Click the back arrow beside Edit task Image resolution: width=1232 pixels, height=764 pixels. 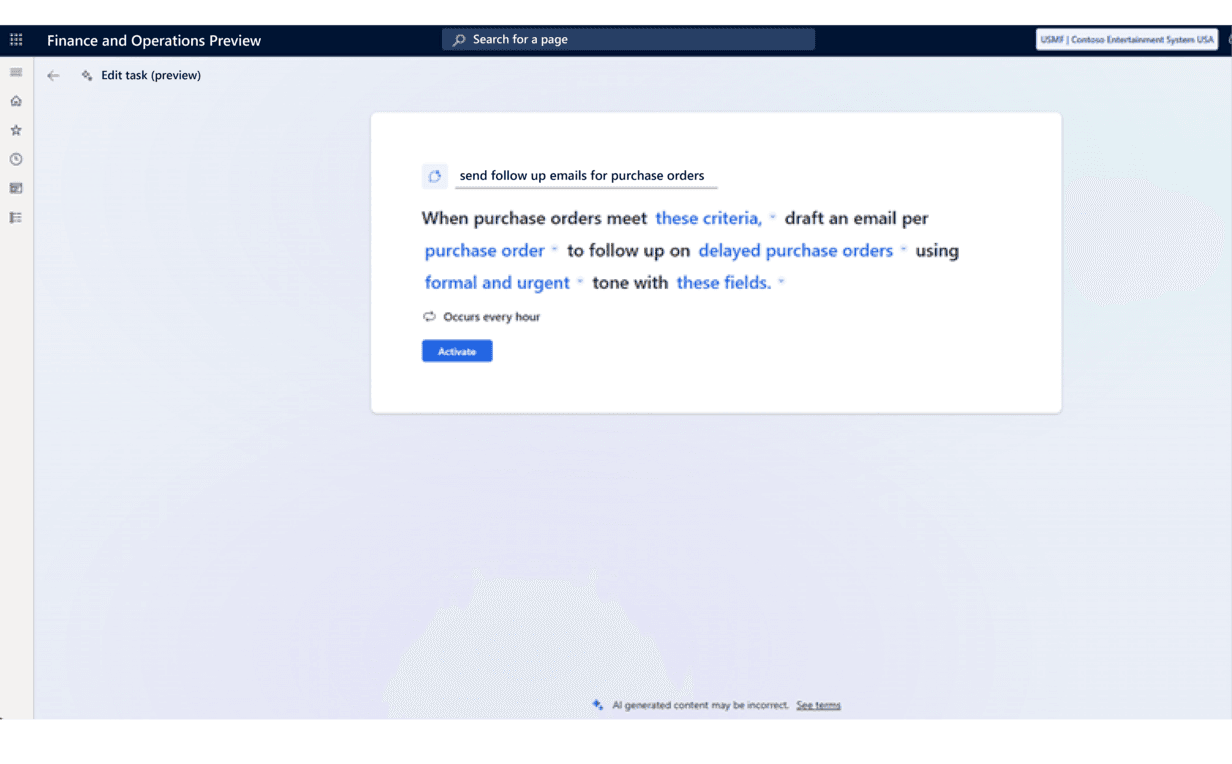54,76
